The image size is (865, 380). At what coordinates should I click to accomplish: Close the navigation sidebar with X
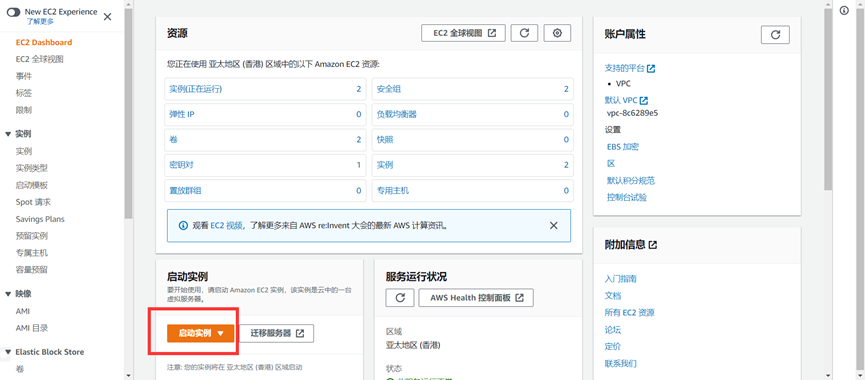(108, 17)
